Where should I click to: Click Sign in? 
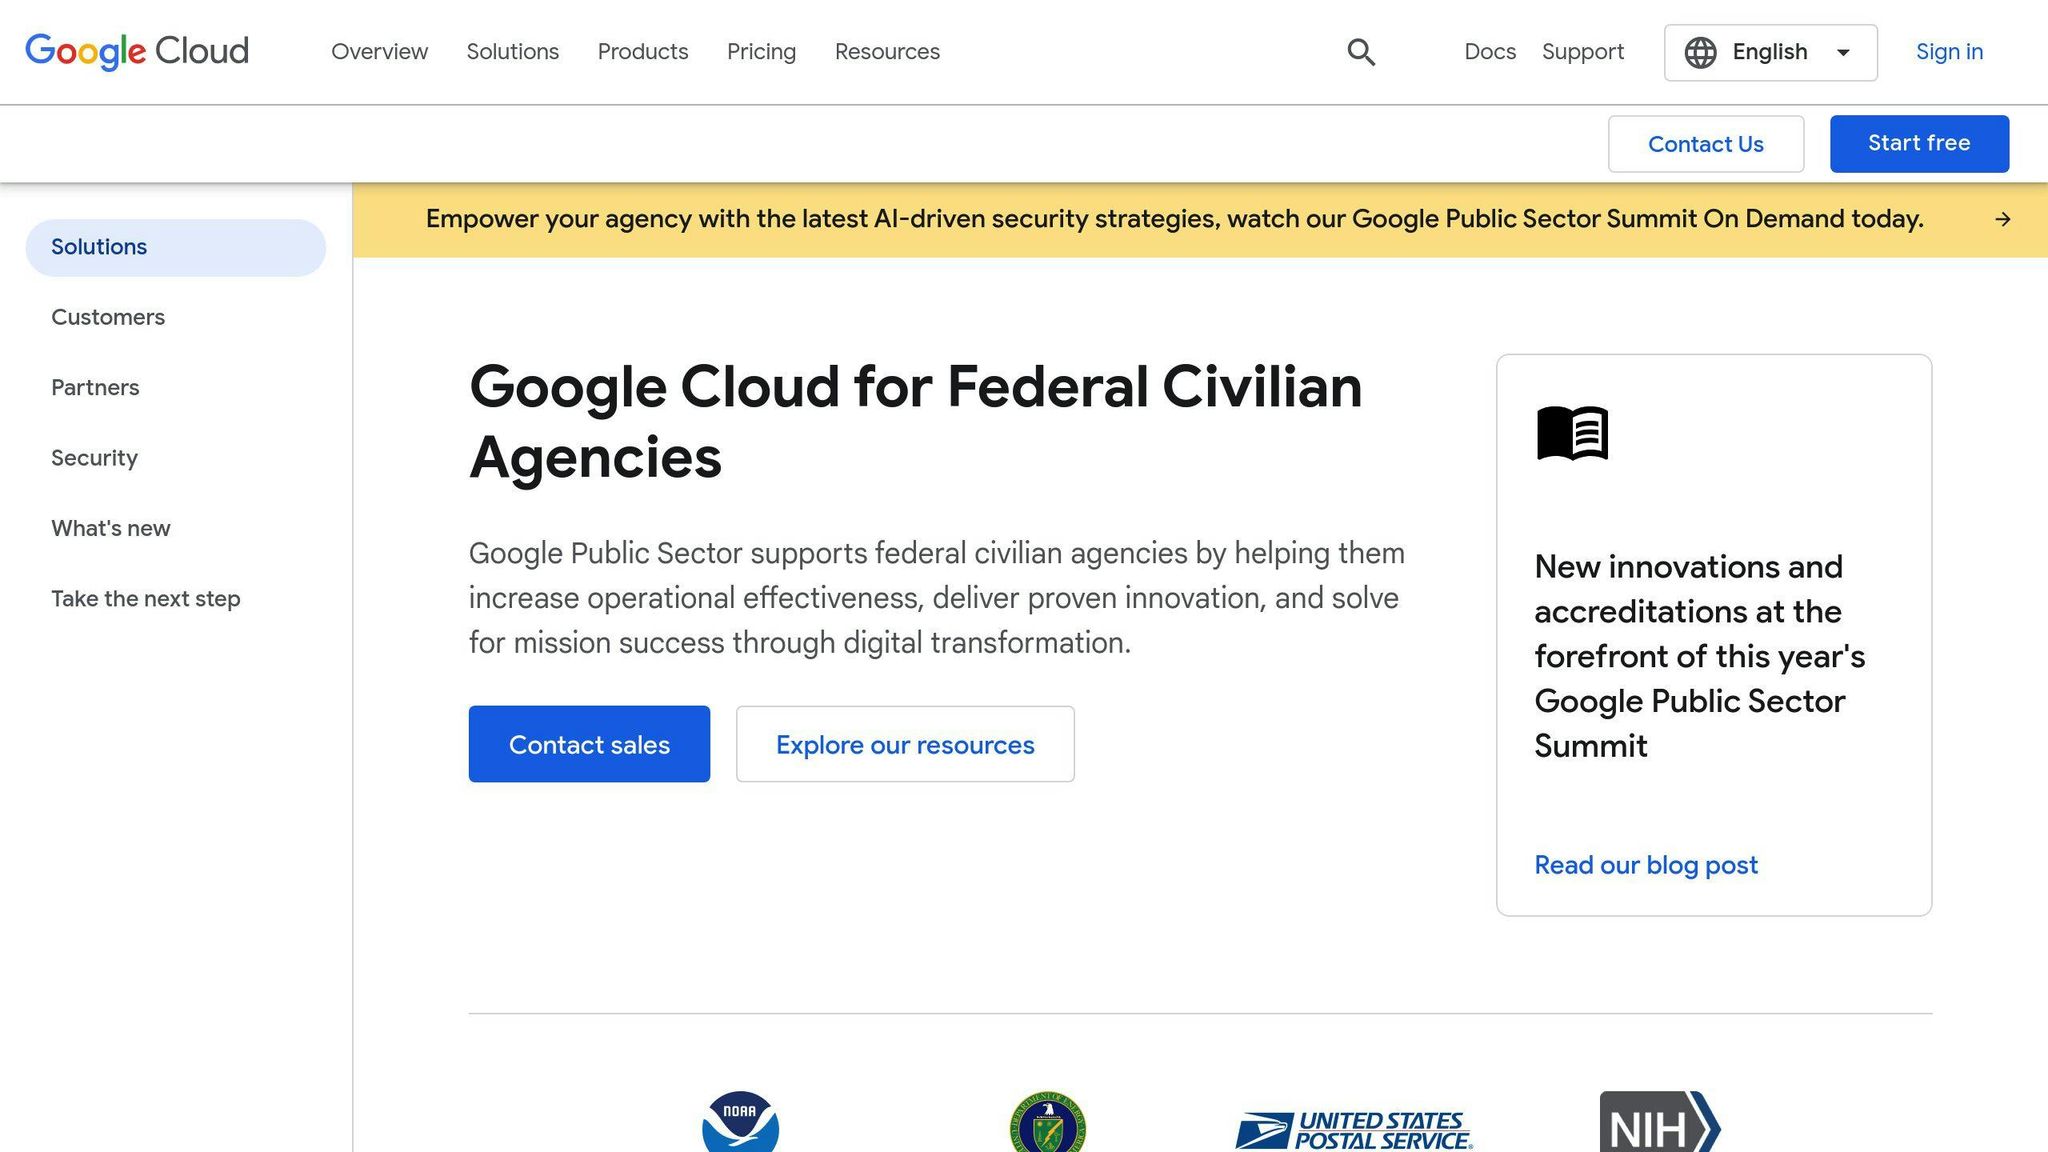pos(1949,52)
